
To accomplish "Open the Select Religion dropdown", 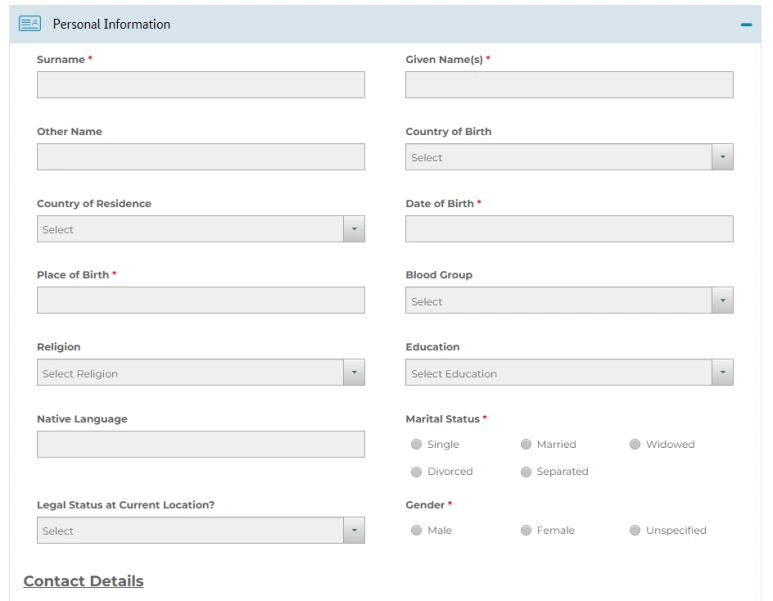I will pyautogui.click(x=201, y=372).
